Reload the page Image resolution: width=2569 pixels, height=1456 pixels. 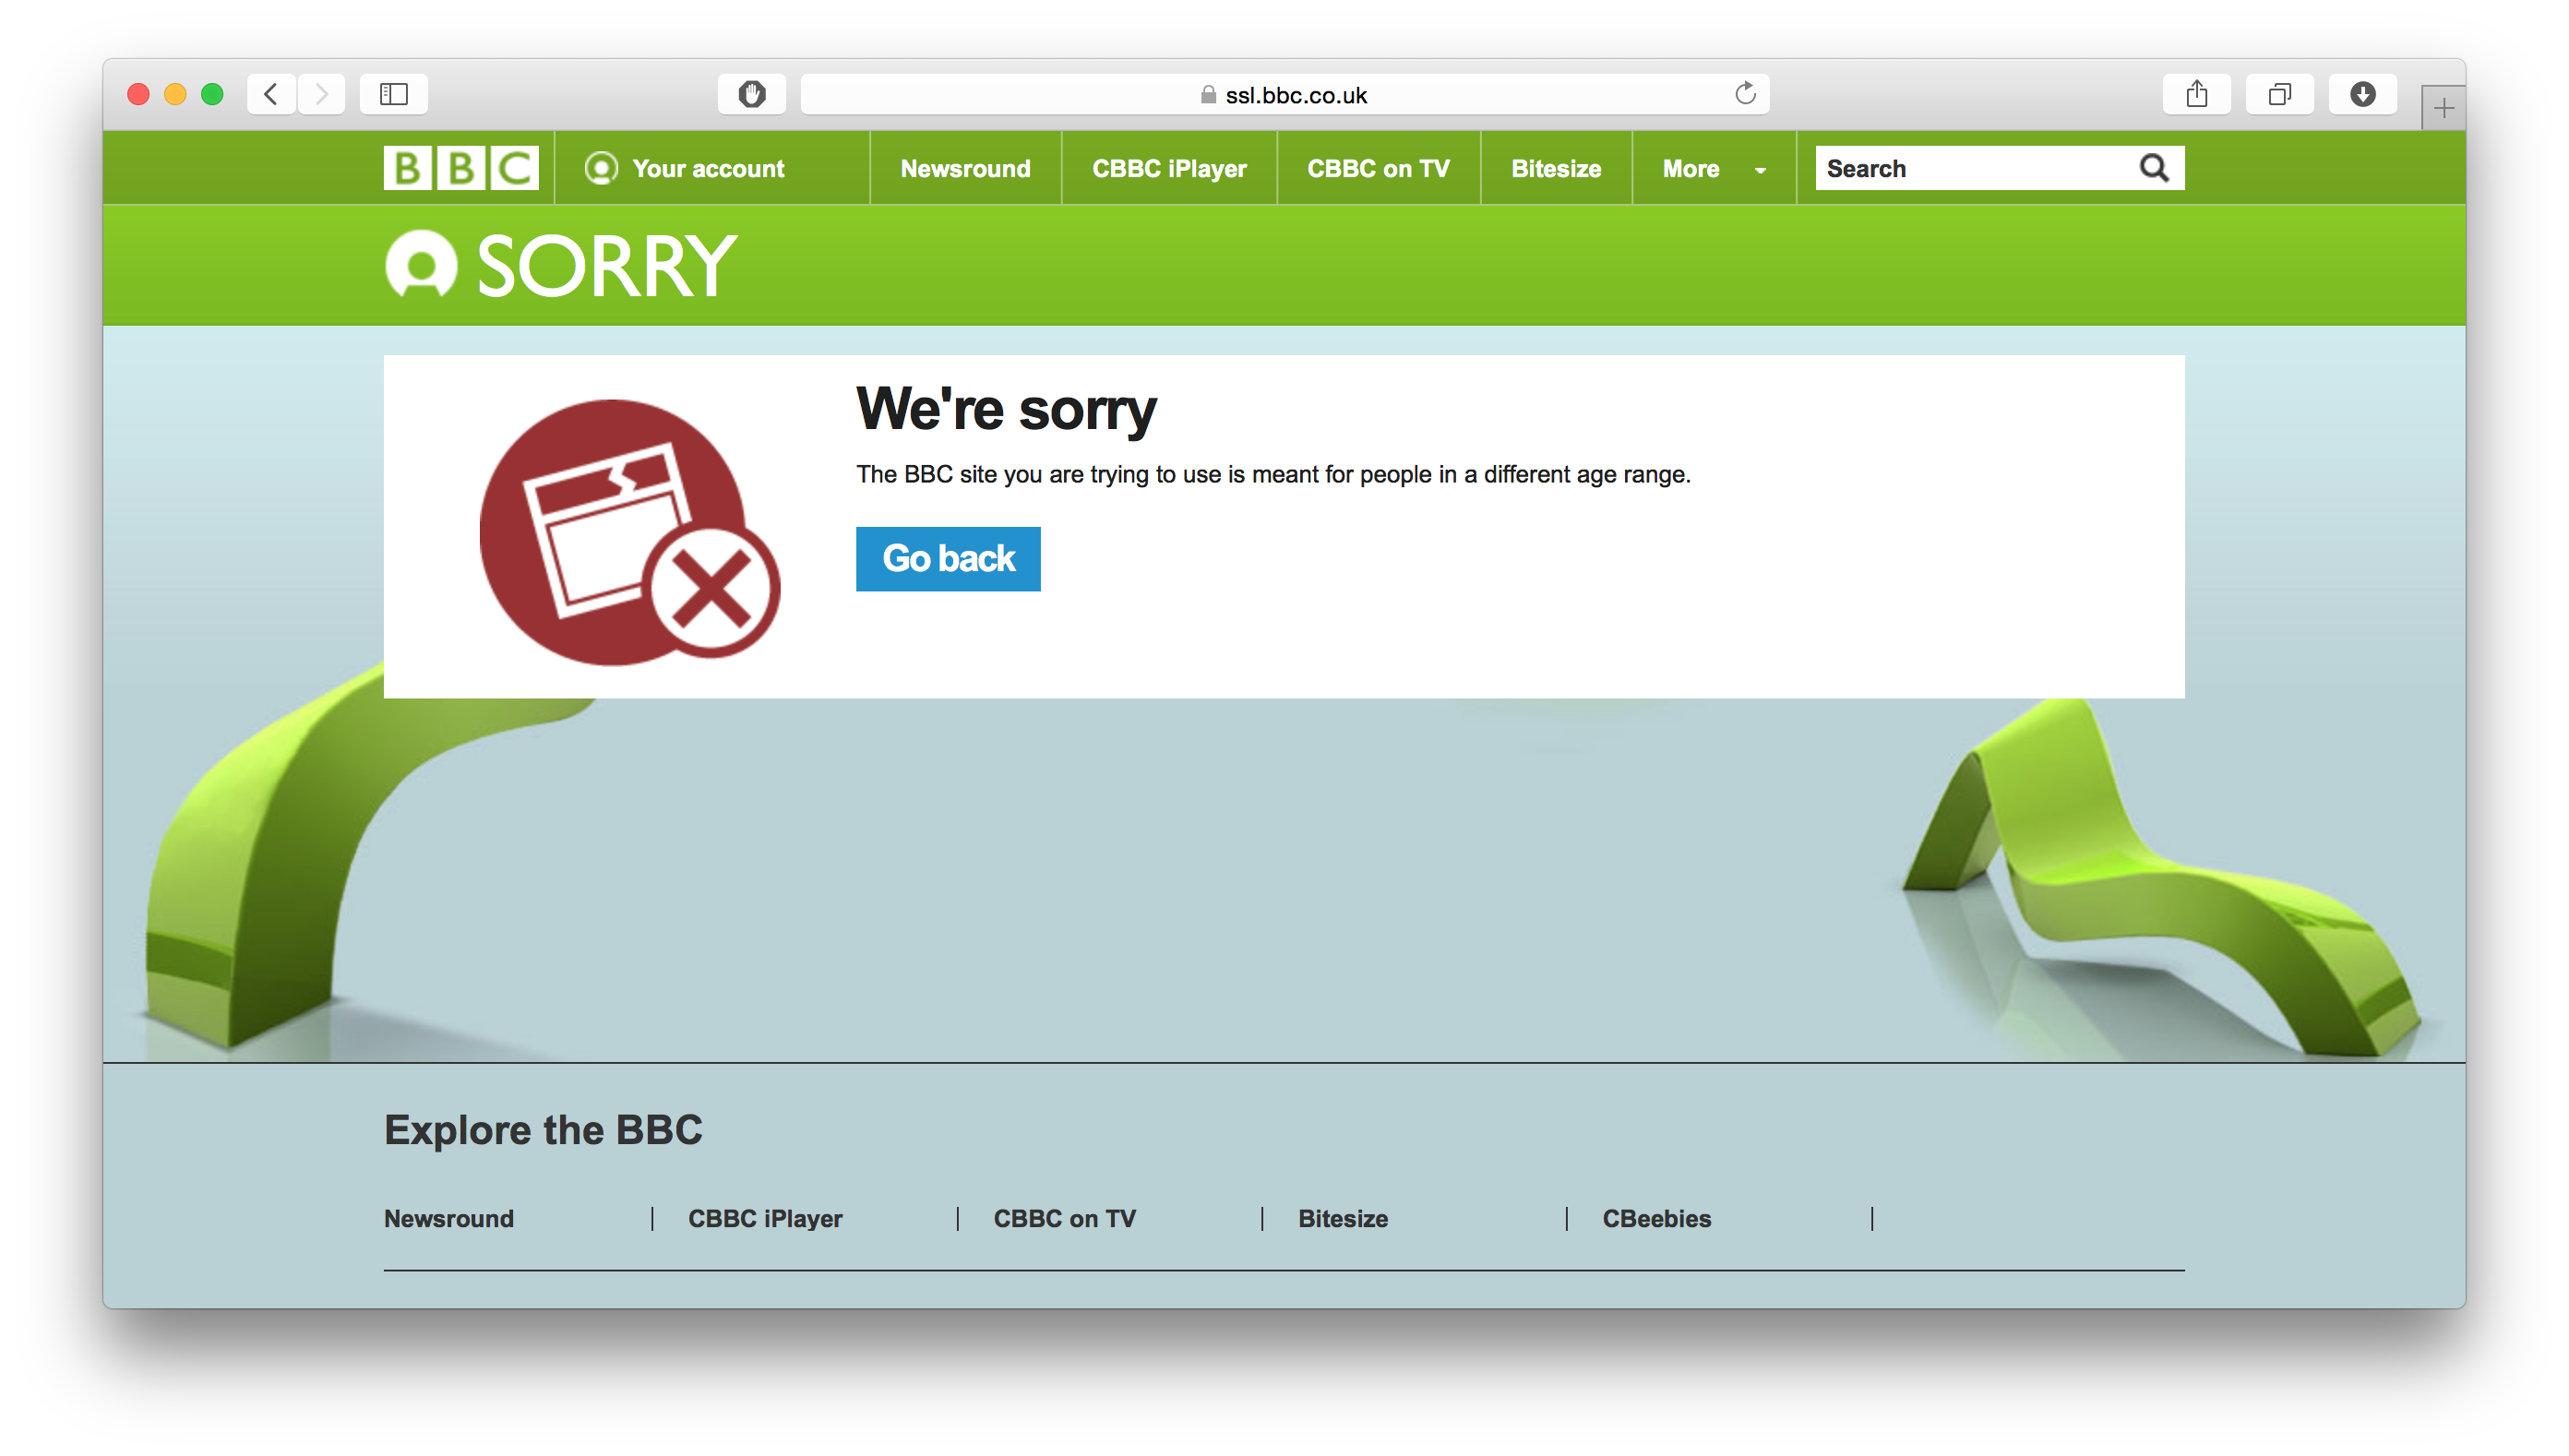[1745, 93]
